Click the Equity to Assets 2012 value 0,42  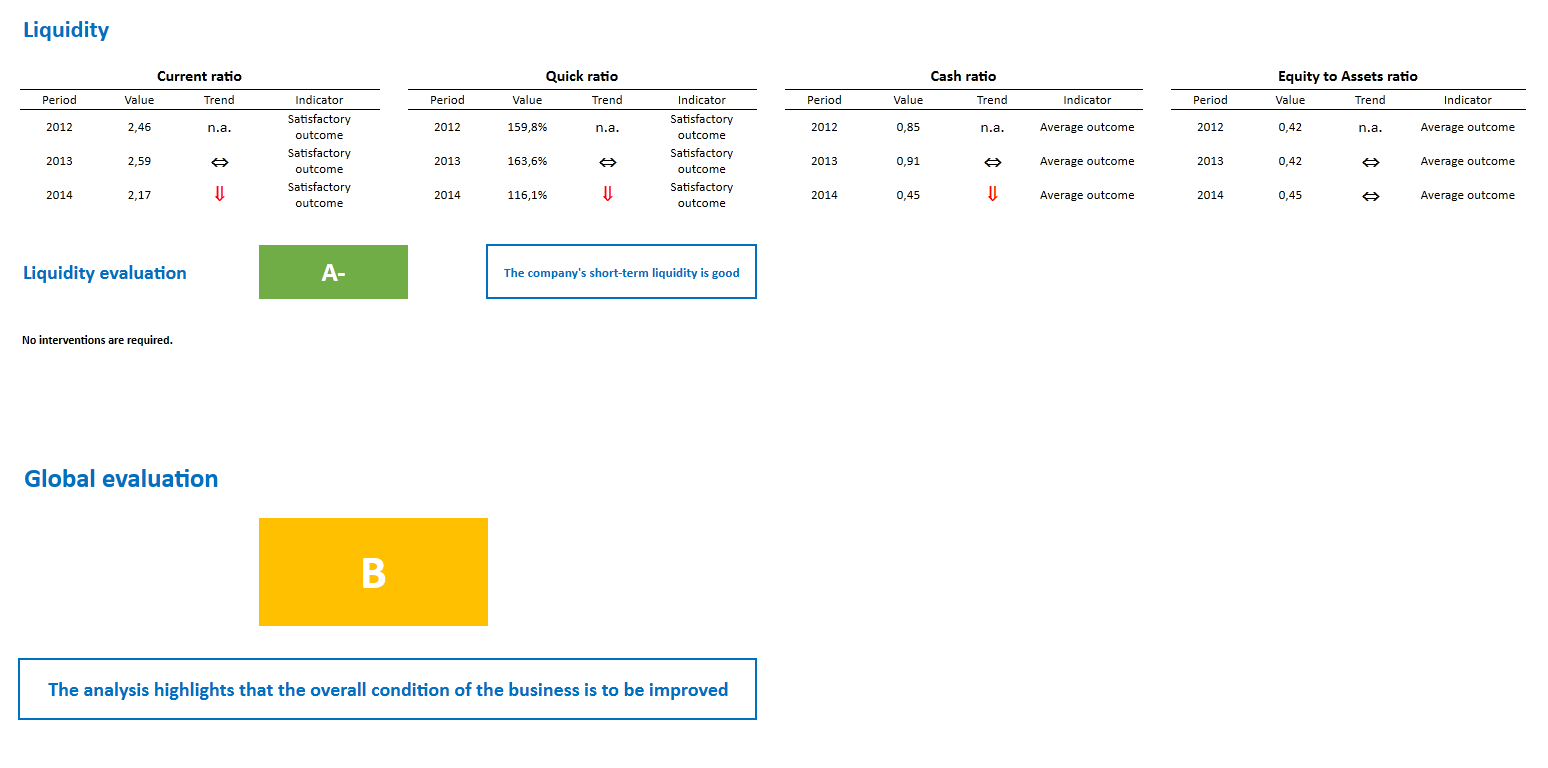[x=1290, y=127]
